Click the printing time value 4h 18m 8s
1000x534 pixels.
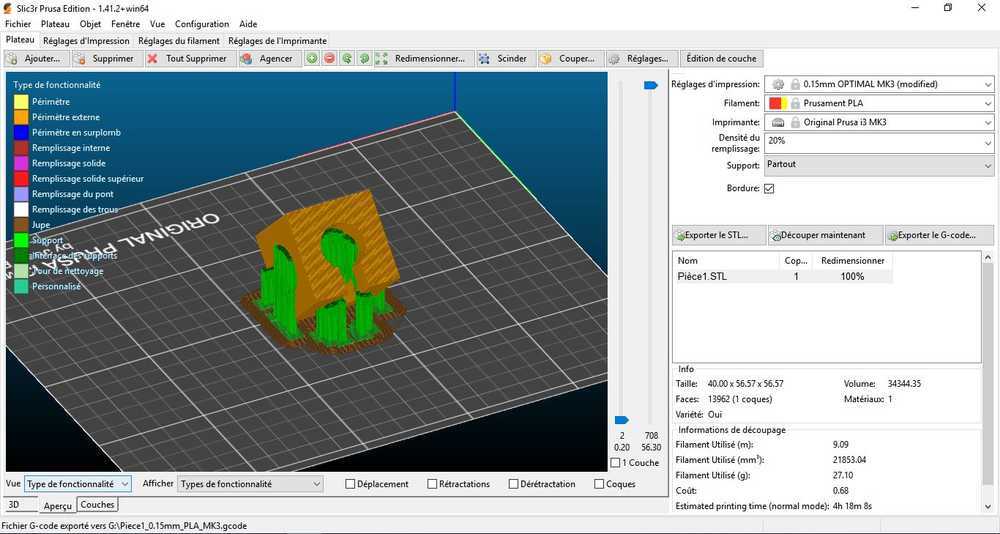tap(853, 506)
